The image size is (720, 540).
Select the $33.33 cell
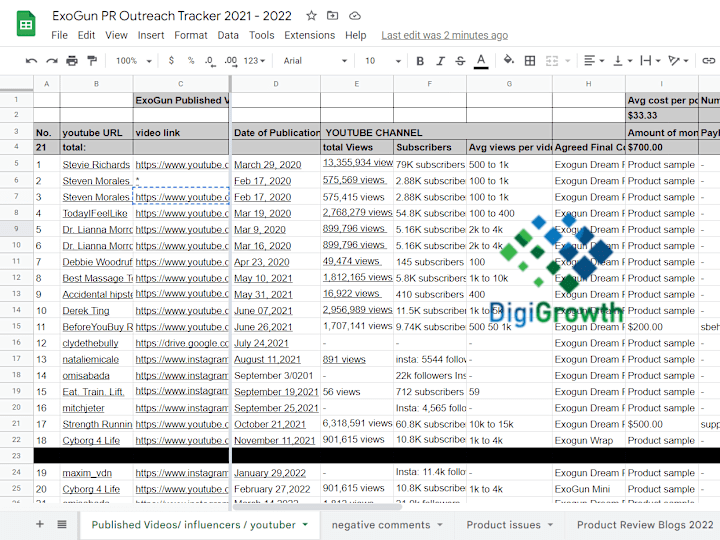pyautogui.click(x=662, y=115)
